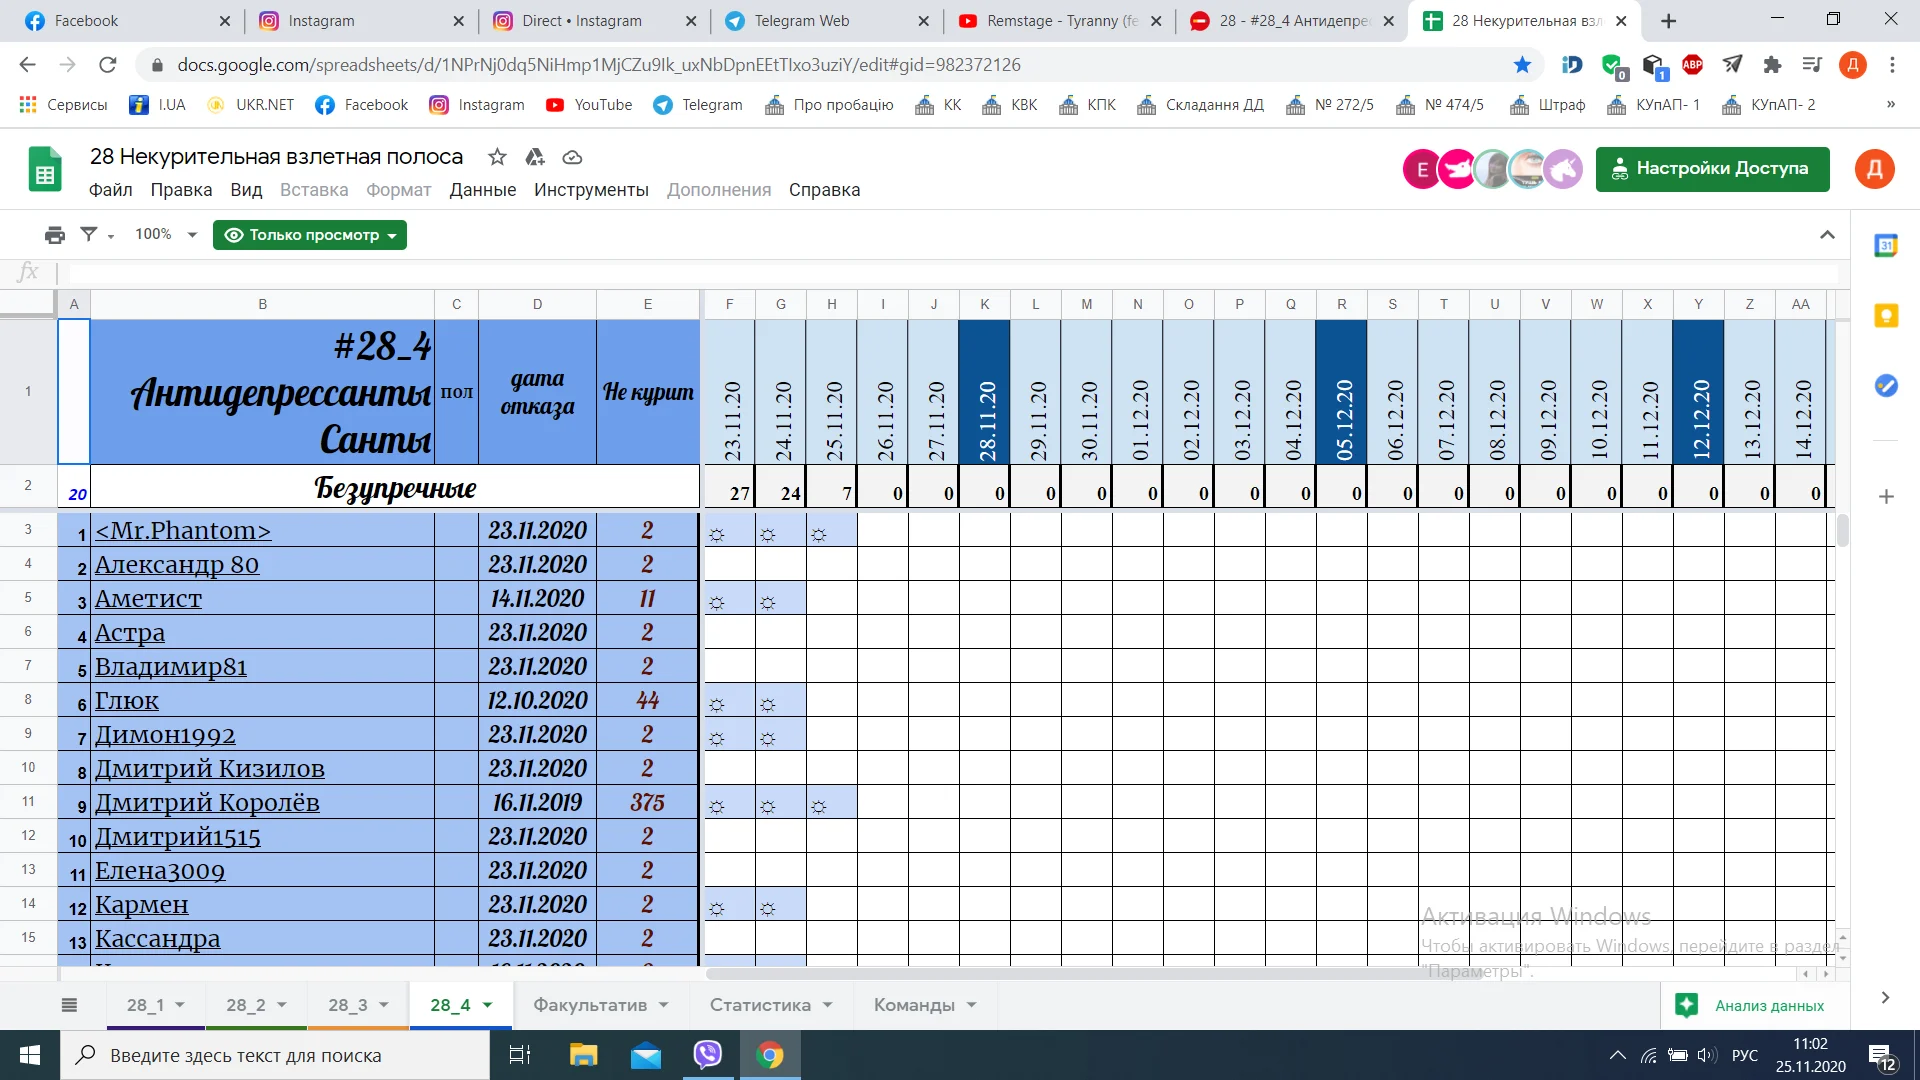Open Google Calendar side panel icon
Screen dimensions: 1920x1080
[x=1885, y=245]
